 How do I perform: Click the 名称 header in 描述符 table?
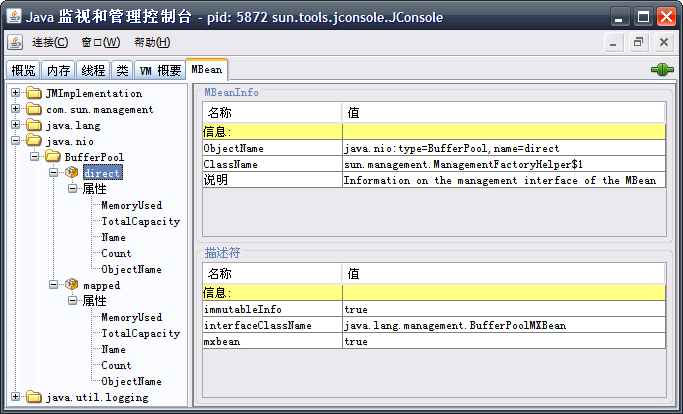point(272,274)
